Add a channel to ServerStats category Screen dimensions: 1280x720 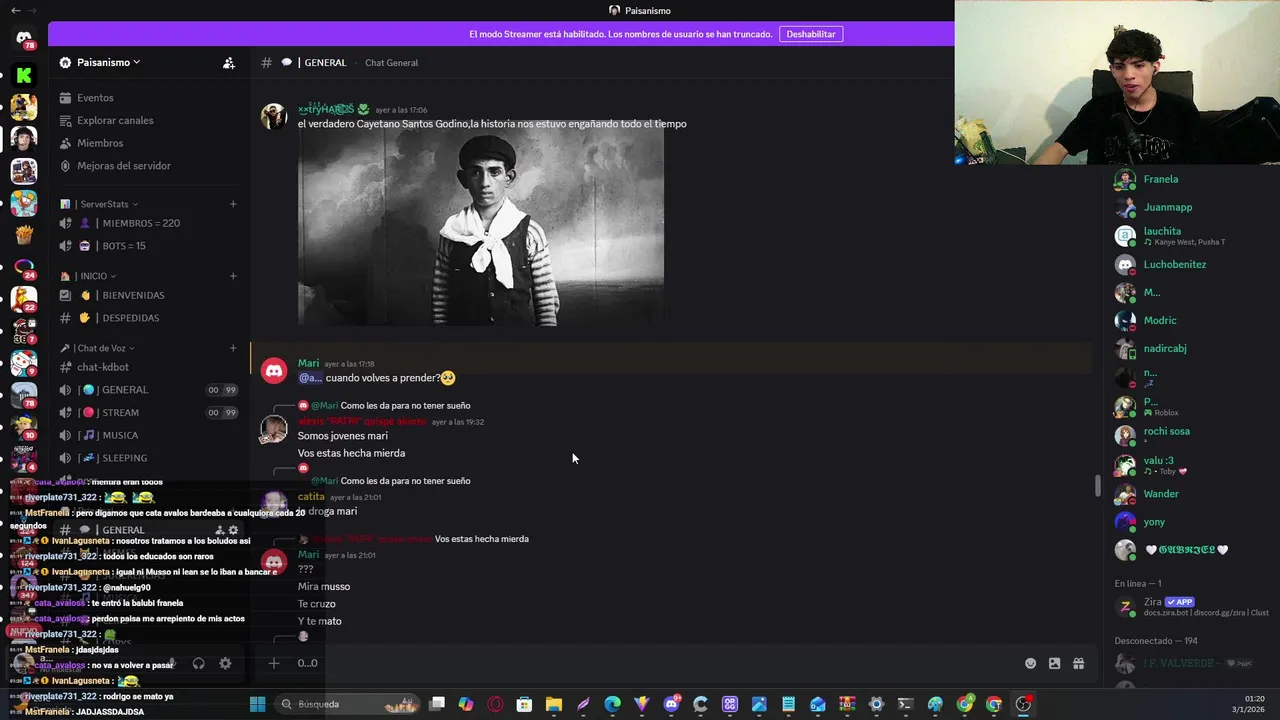point(233,204)
